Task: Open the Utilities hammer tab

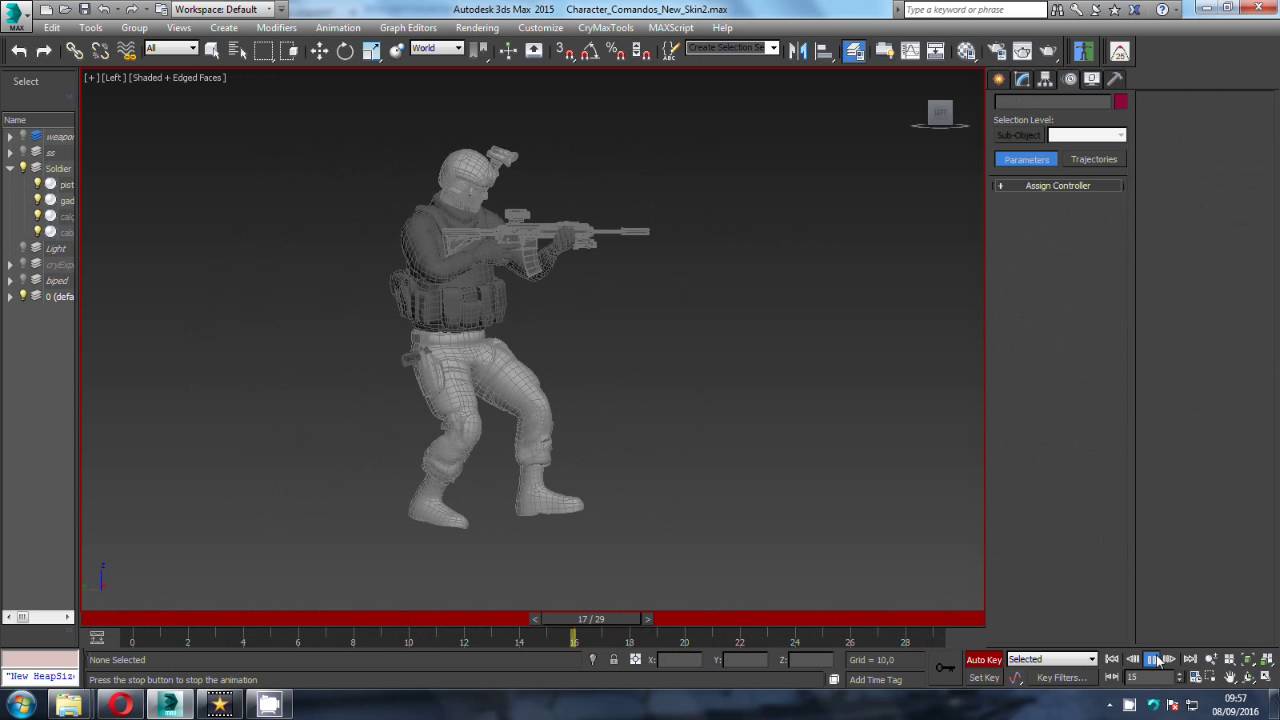Action: tap(1115, 79)
